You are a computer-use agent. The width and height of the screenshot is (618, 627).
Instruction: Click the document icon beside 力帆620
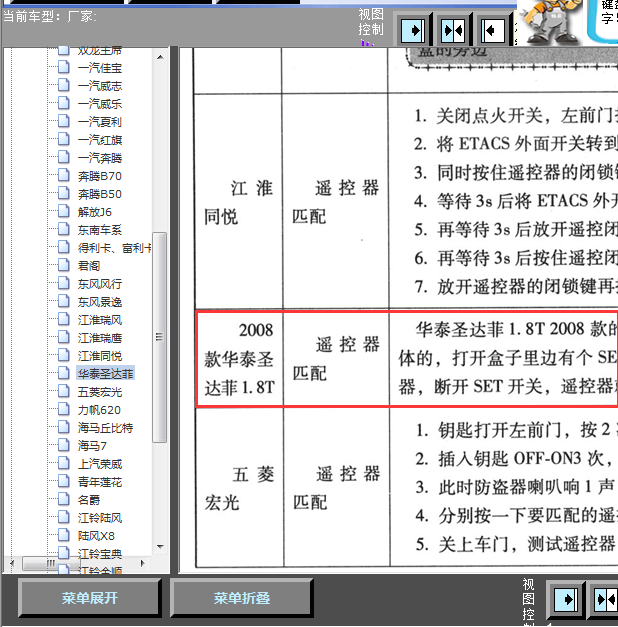(64, 409)
